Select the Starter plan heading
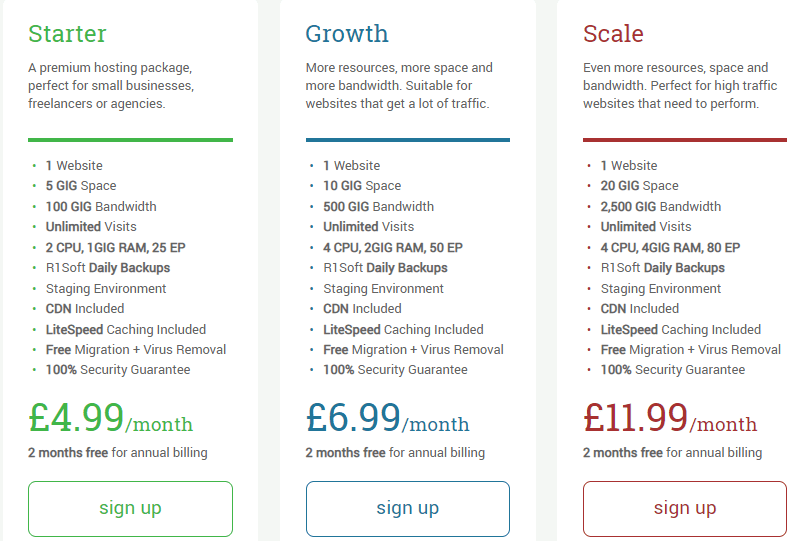810x541 pixels. (67, 34)
